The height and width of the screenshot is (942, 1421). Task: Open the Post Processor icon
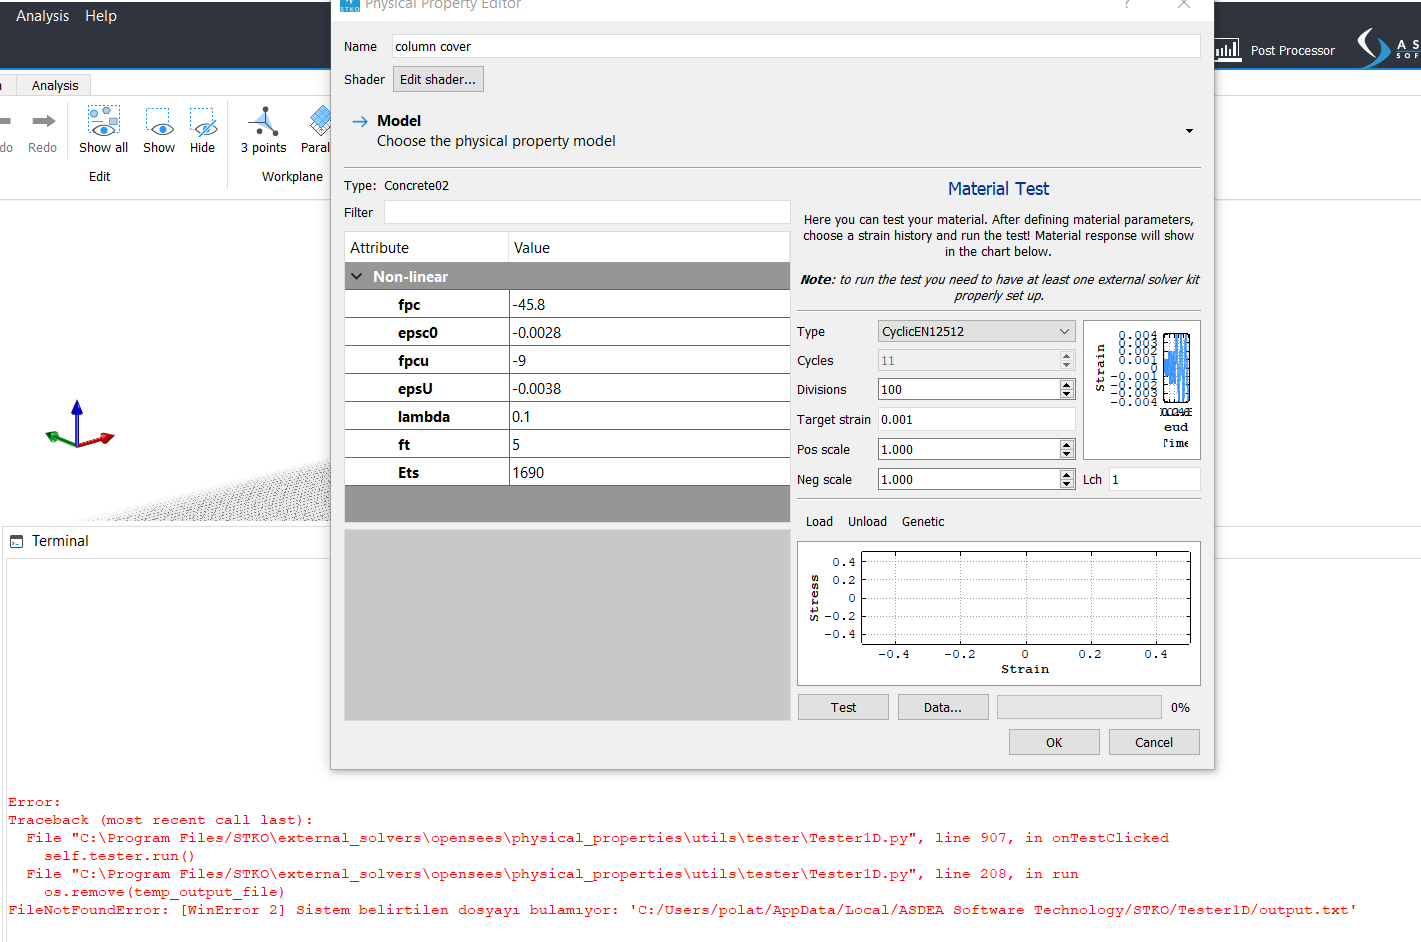click(x=1227, y=50)
